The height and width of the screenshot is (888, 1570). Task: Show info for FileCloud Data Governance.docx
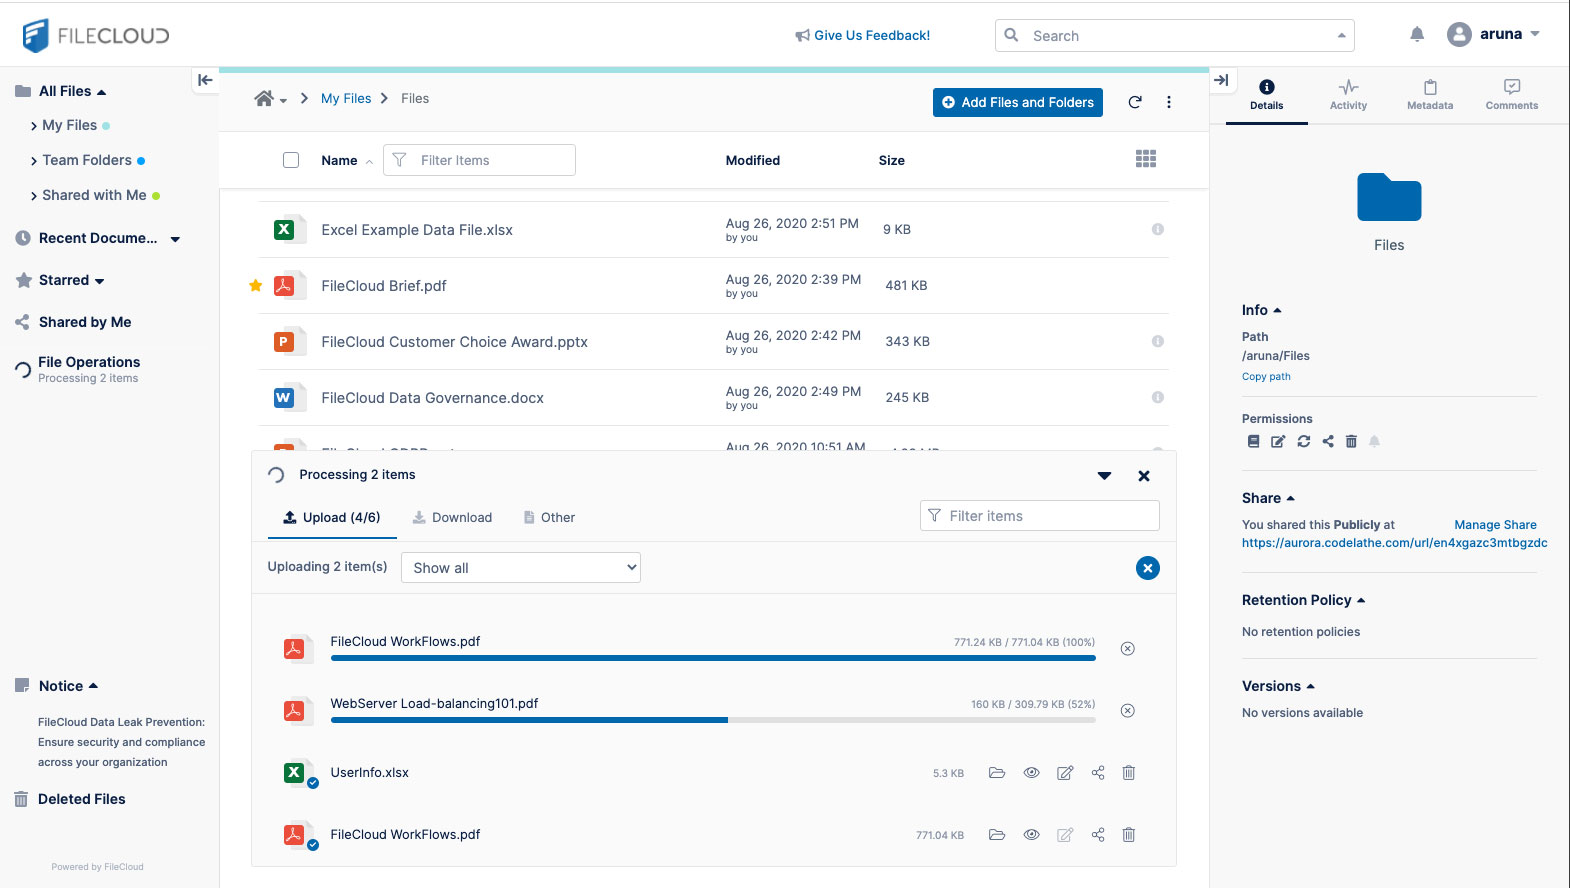[x=1158, y=397]
